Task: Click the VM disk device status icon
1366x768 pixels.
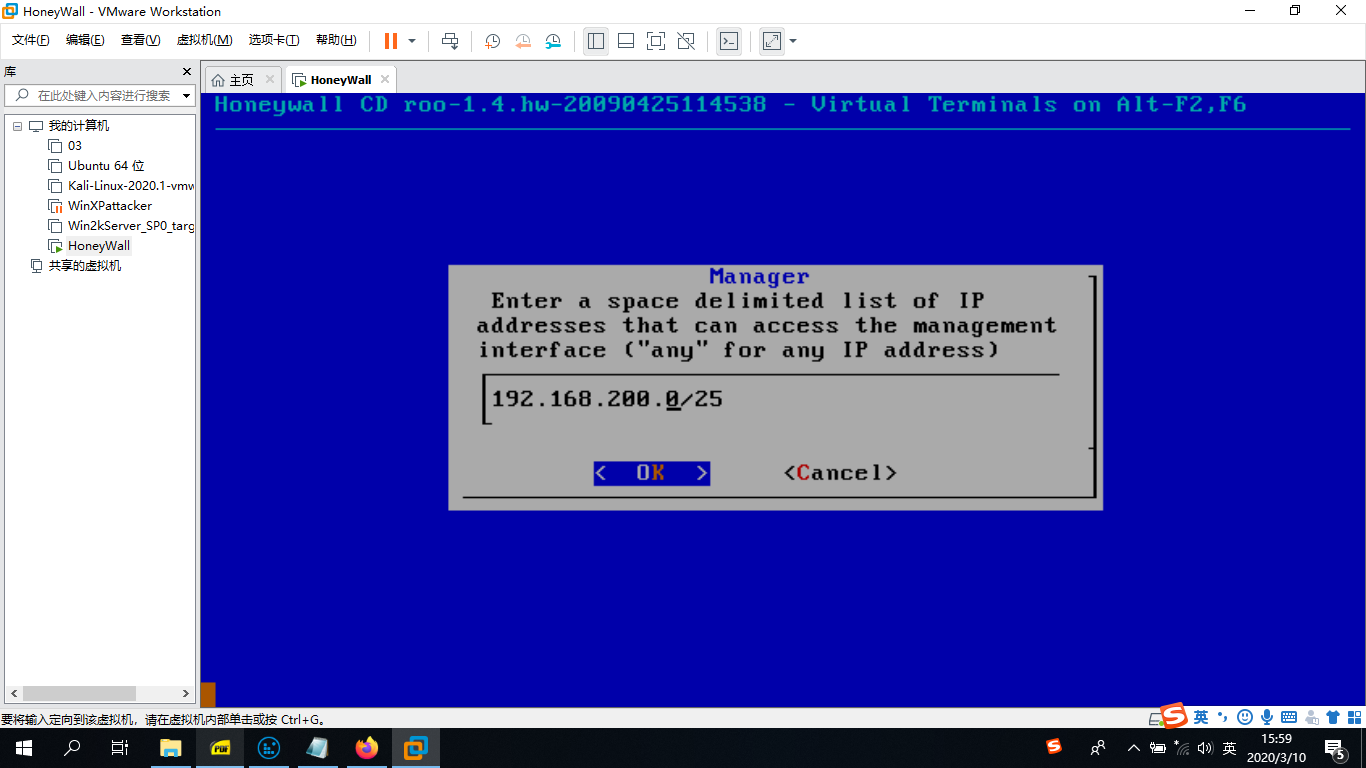Action: [x=1154, y=718]
